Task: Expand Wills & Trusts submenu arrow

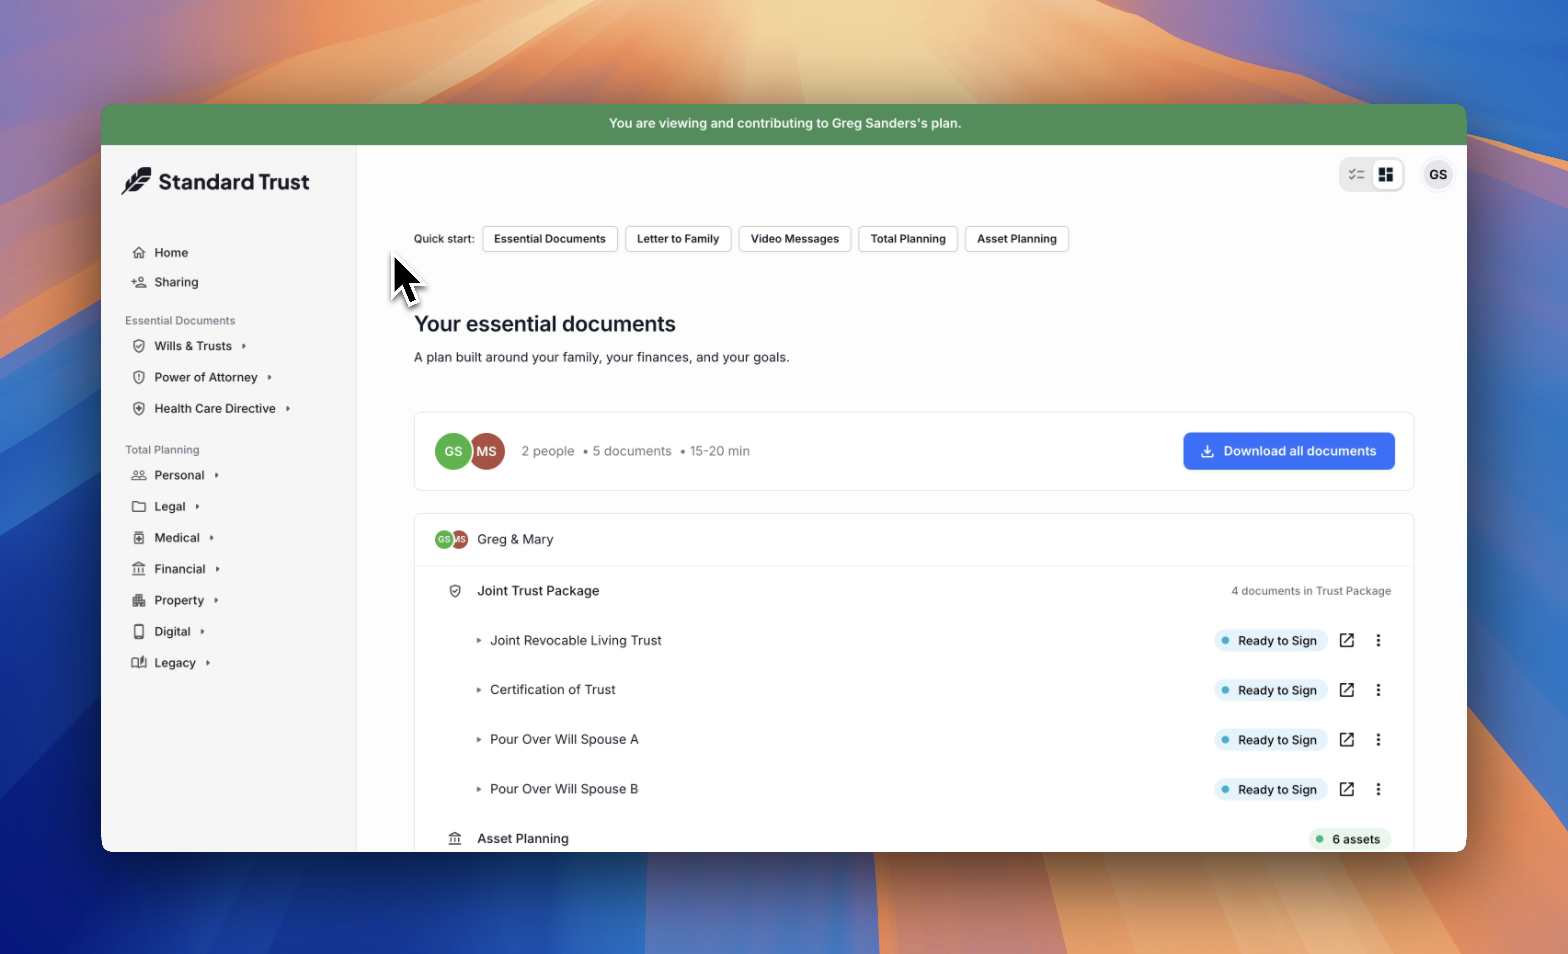Action: point(244,346)
